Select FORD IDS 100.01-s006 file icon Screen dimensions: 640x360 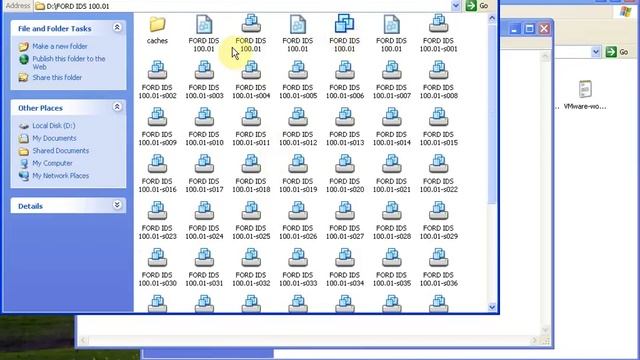click(345, 70)
